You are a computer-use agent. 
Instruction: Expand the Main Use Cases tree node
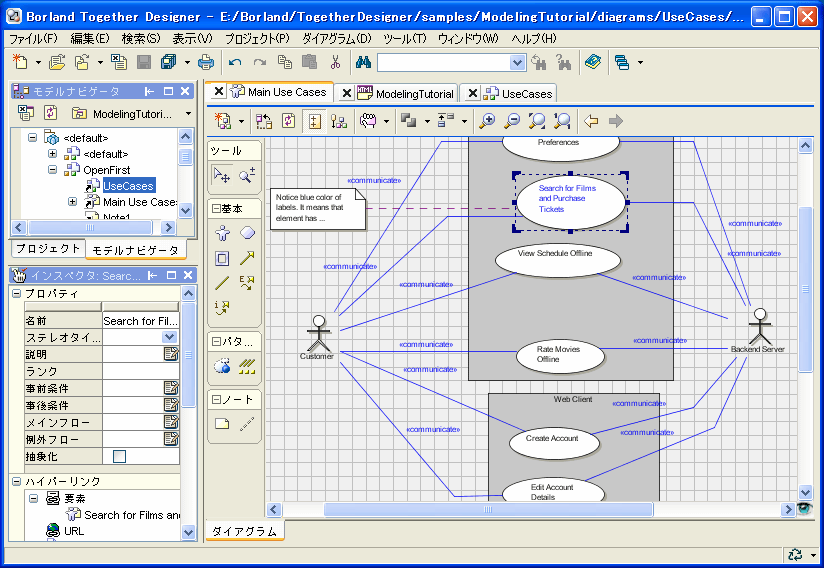tap(73, 202)
